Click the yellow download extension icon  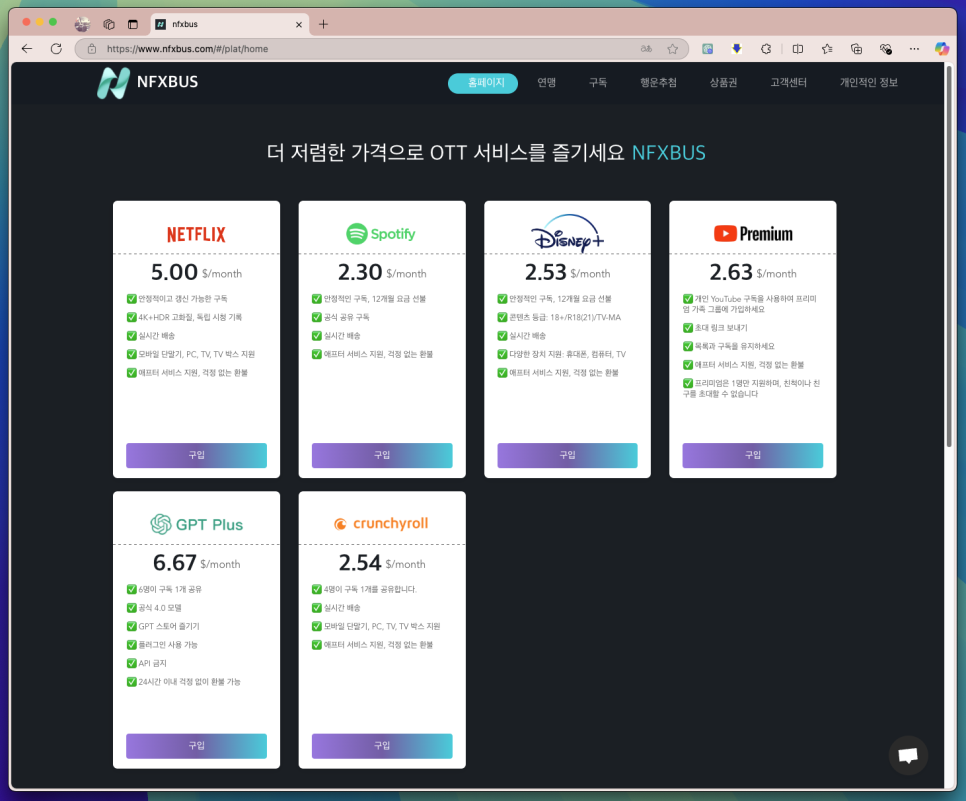pyautogui.click(x=736, y=49)
